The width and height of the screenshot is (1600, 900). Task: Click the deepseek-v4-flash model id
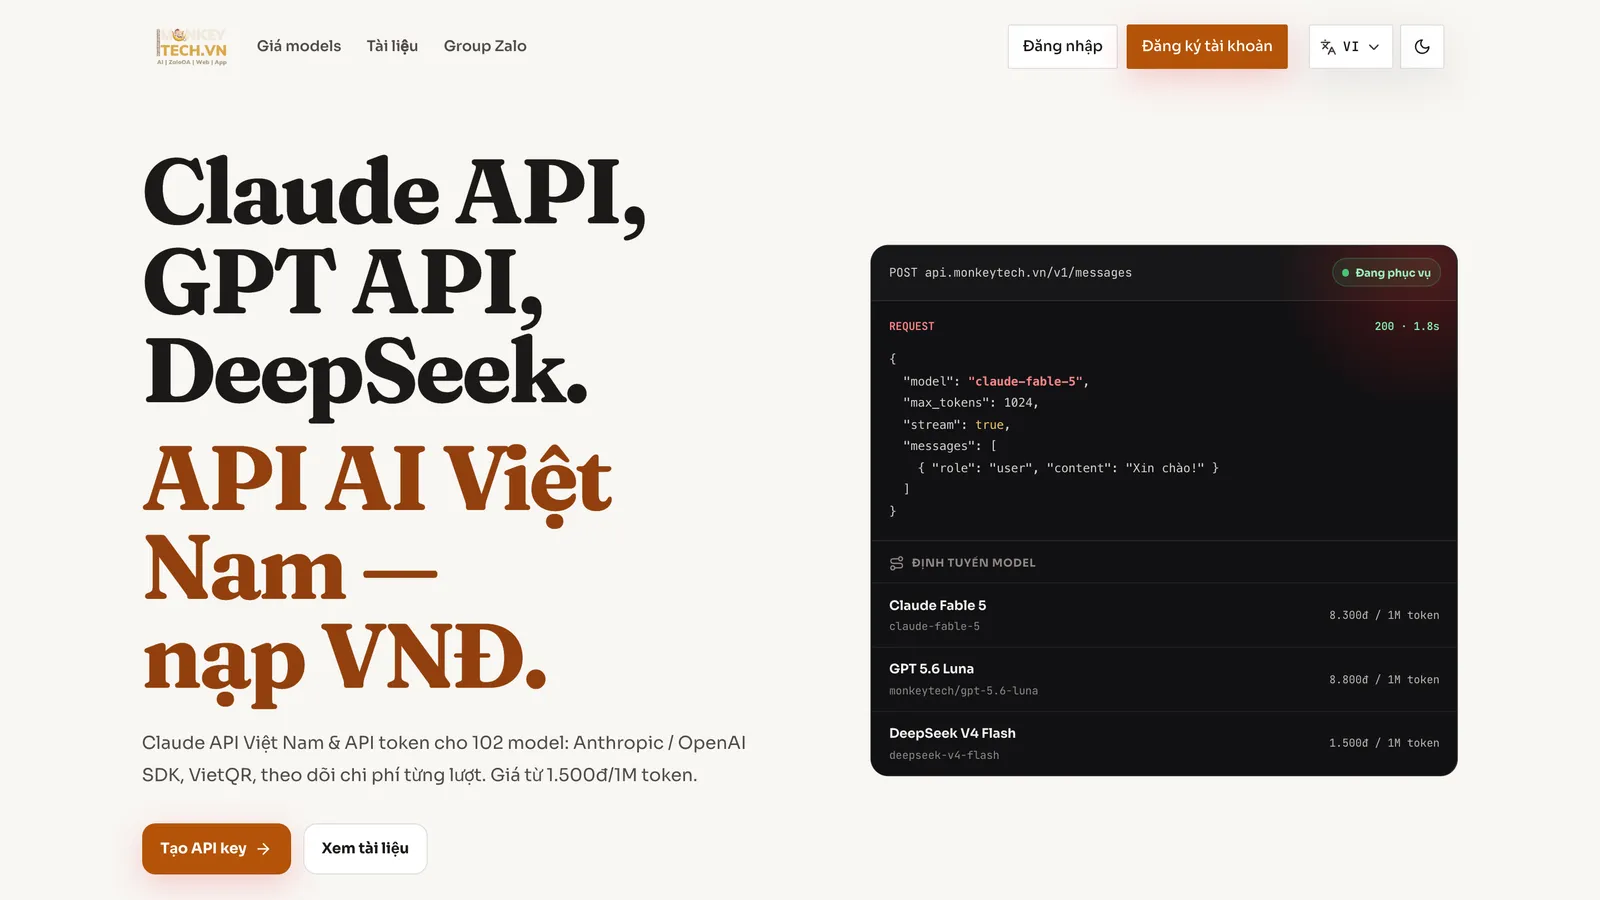coord(944,755)
